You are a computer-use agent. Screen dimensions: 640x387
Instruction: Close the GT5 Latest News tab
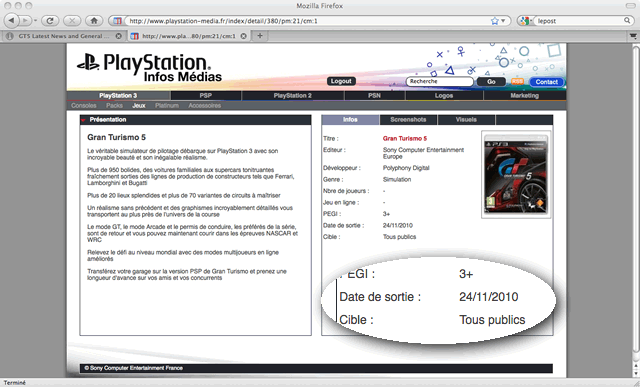point(118,36)
